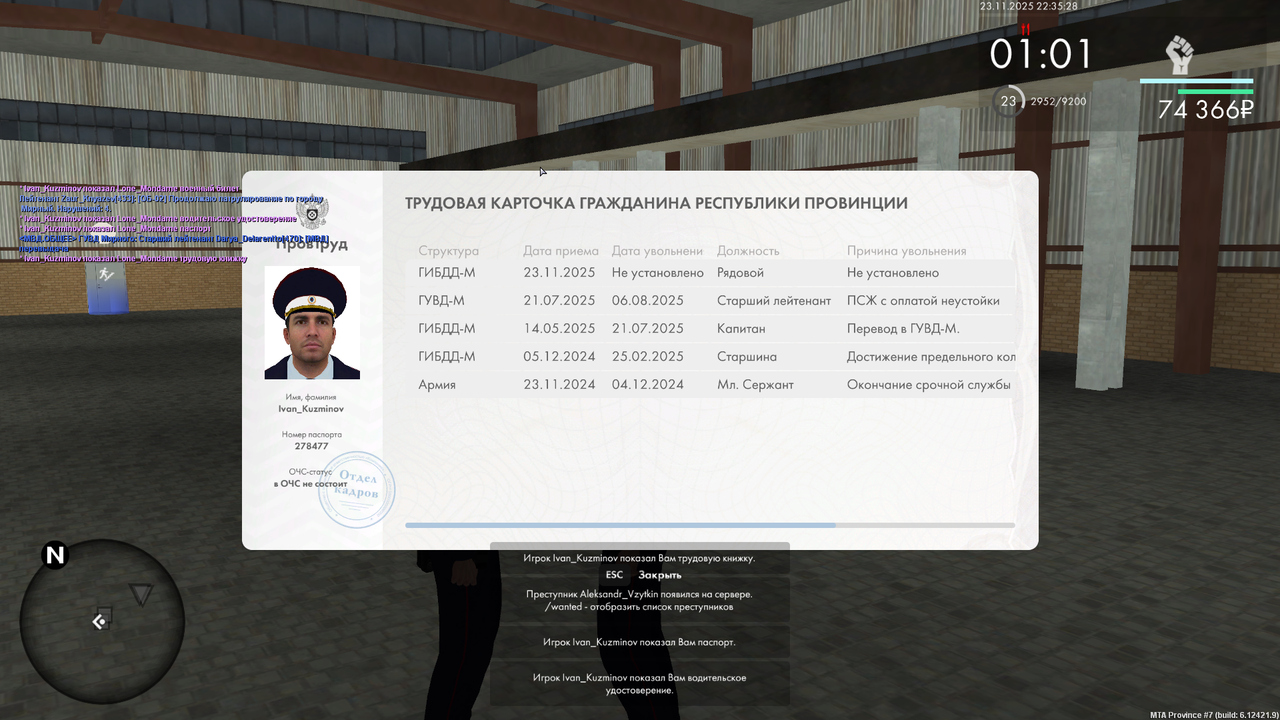This screenshot has height=720, width=1280.
Task: Click the blue Отдел кадров stamp
Action: 356,489
